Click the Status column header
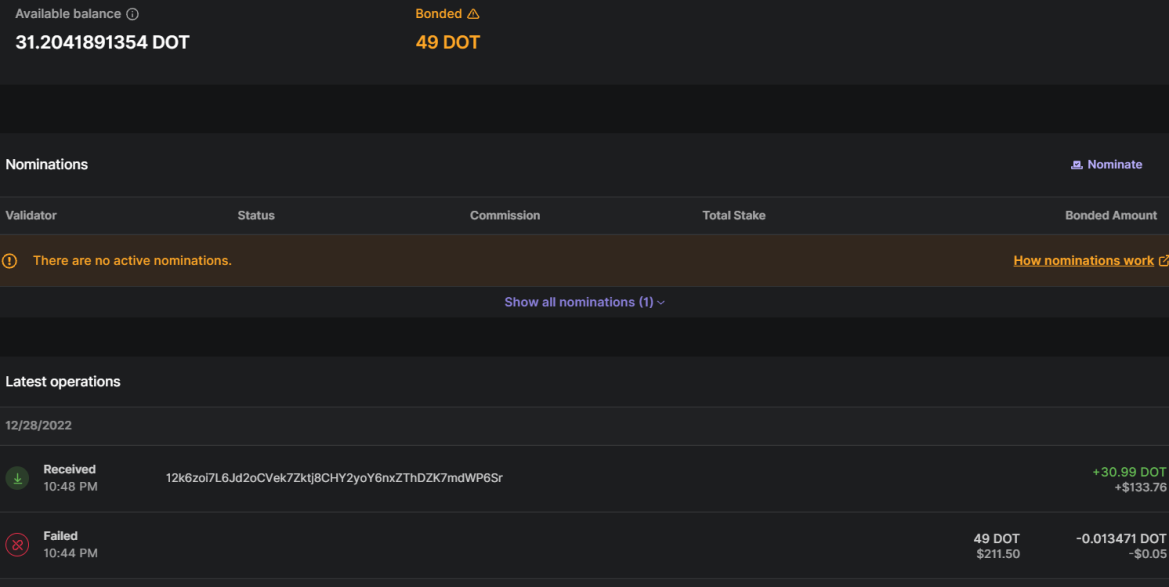This screenshot has height=587, width=1169. click(256, 215)
